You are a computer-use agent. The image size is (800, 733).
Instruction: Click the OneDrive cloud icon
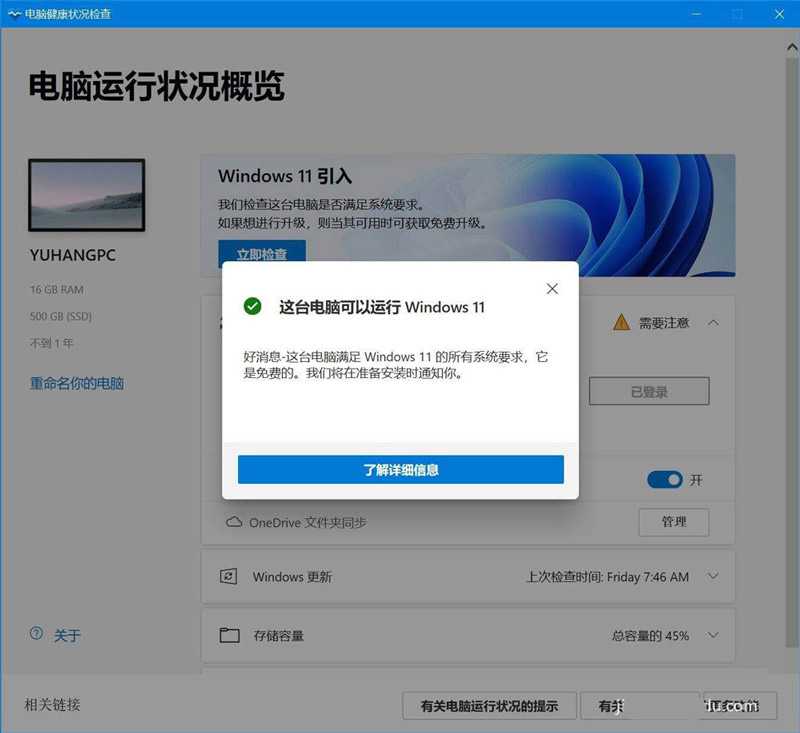point(234,522)
